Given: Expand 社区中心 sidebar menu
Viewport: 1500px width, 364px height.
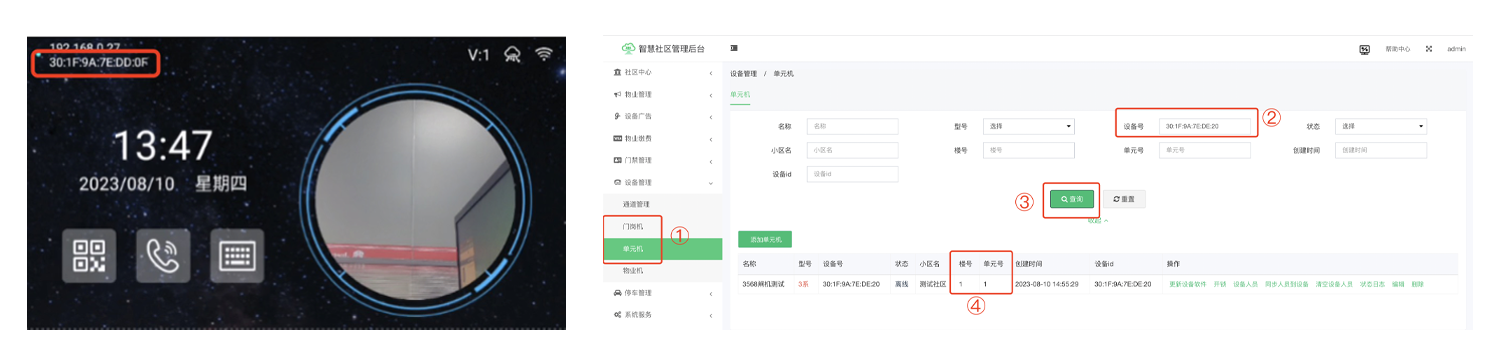Looking at the screenshot, I should (663, 72).
